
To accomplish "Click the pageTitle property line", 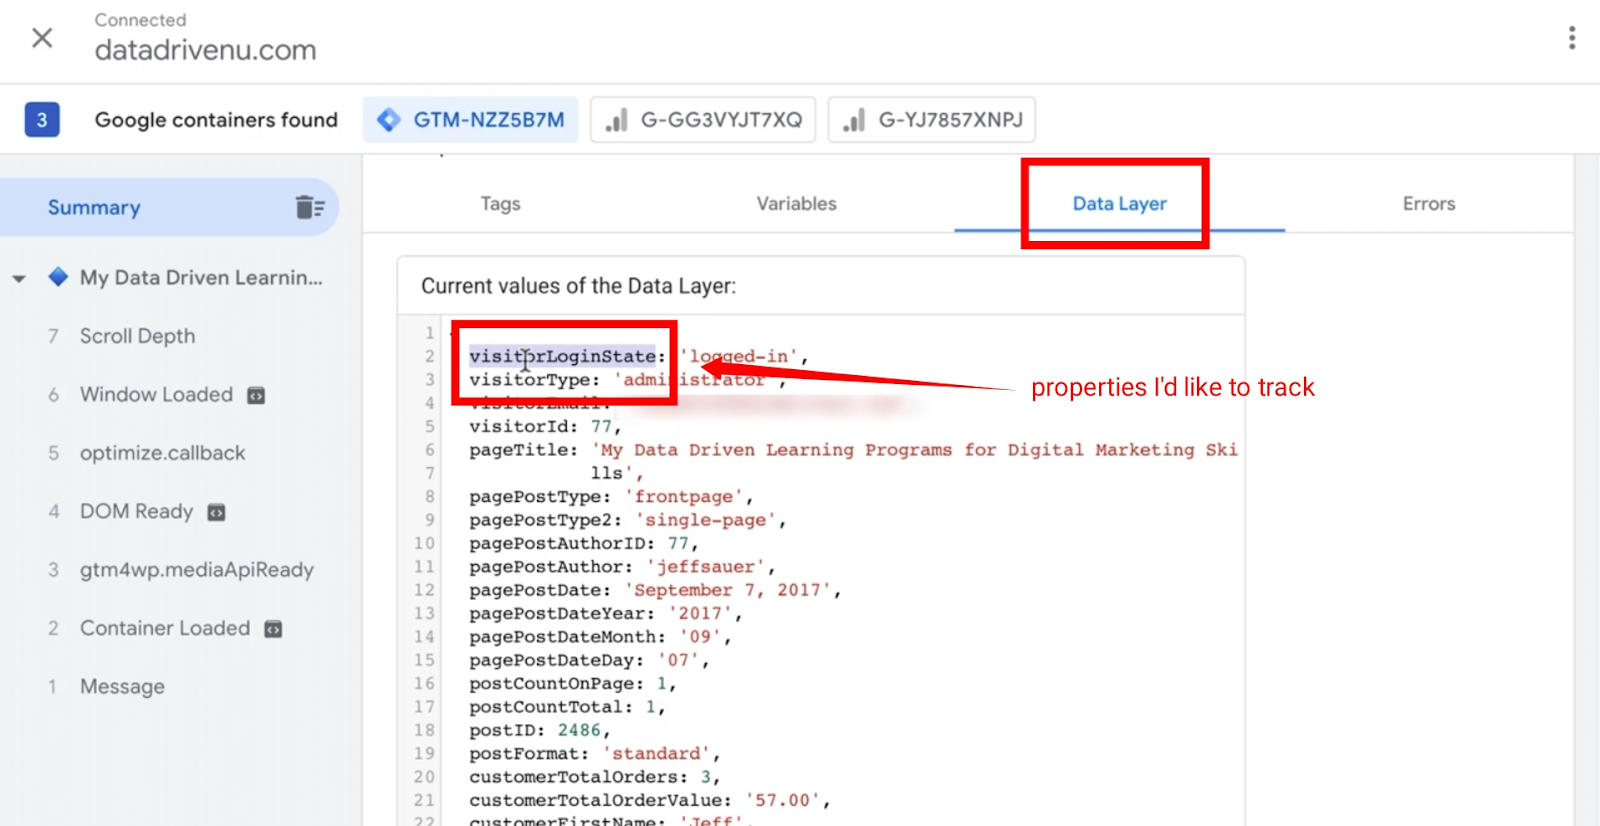I will [x=853, y=450].
